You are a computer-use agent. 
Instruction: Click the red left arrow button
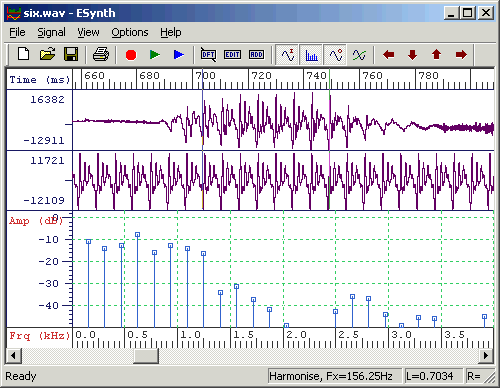coord(389,54)
